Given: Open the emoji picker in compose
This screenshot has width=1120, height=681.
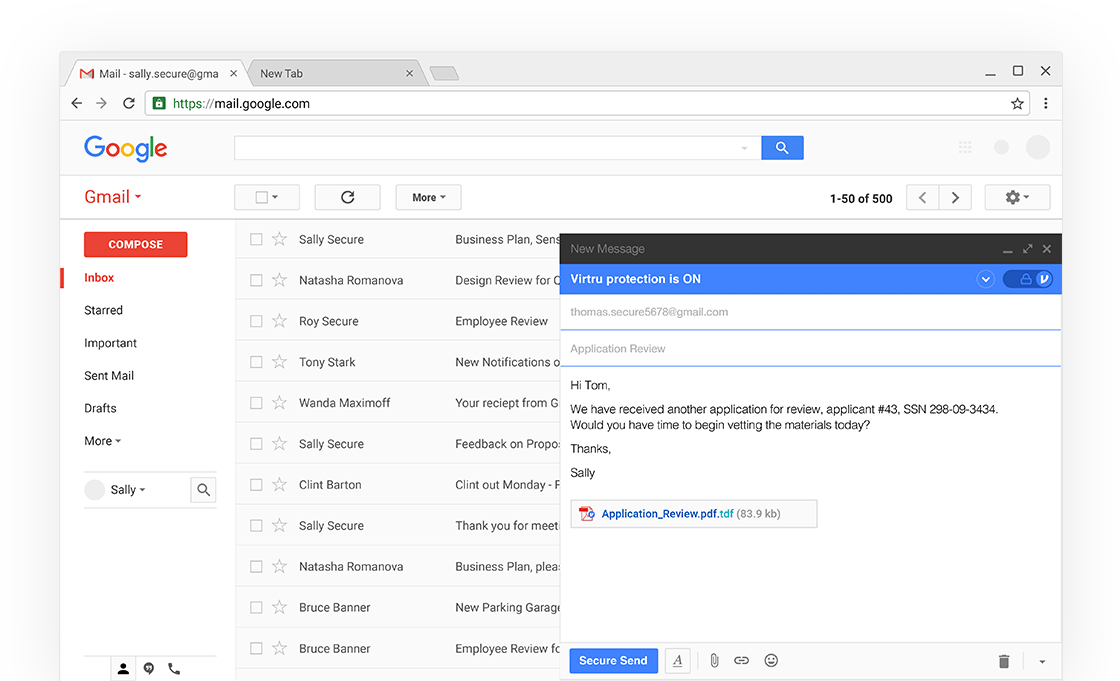Looking at the screenshot, I should [771, 660].
